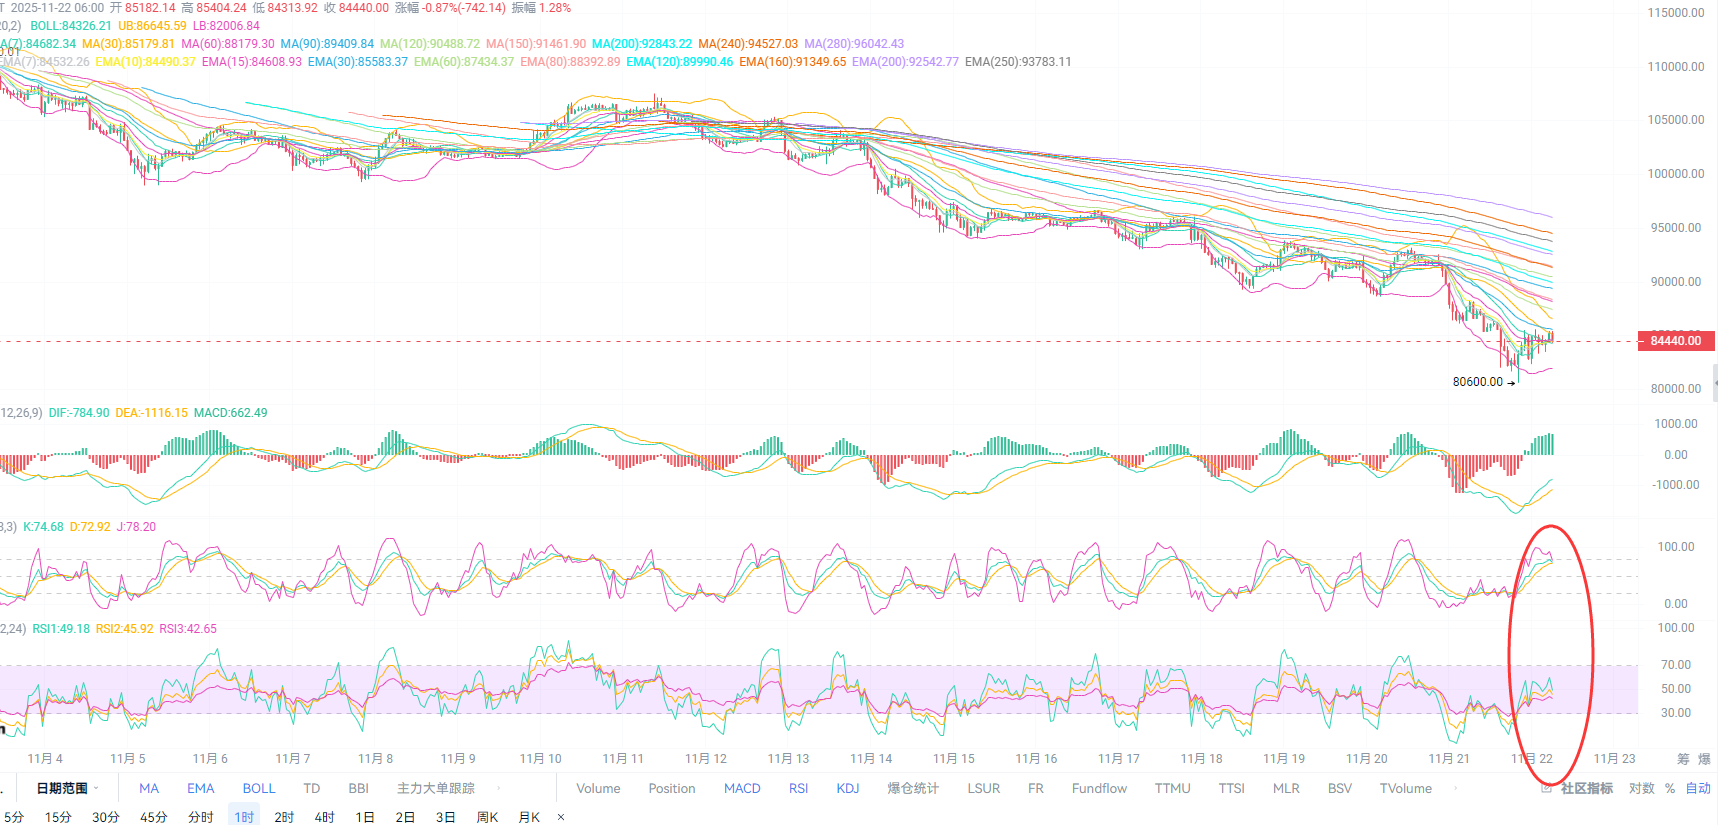Close the timeframe bar with the X icon
The height and width of the screenshot is (825, 1718).
[x=561, y=817]
